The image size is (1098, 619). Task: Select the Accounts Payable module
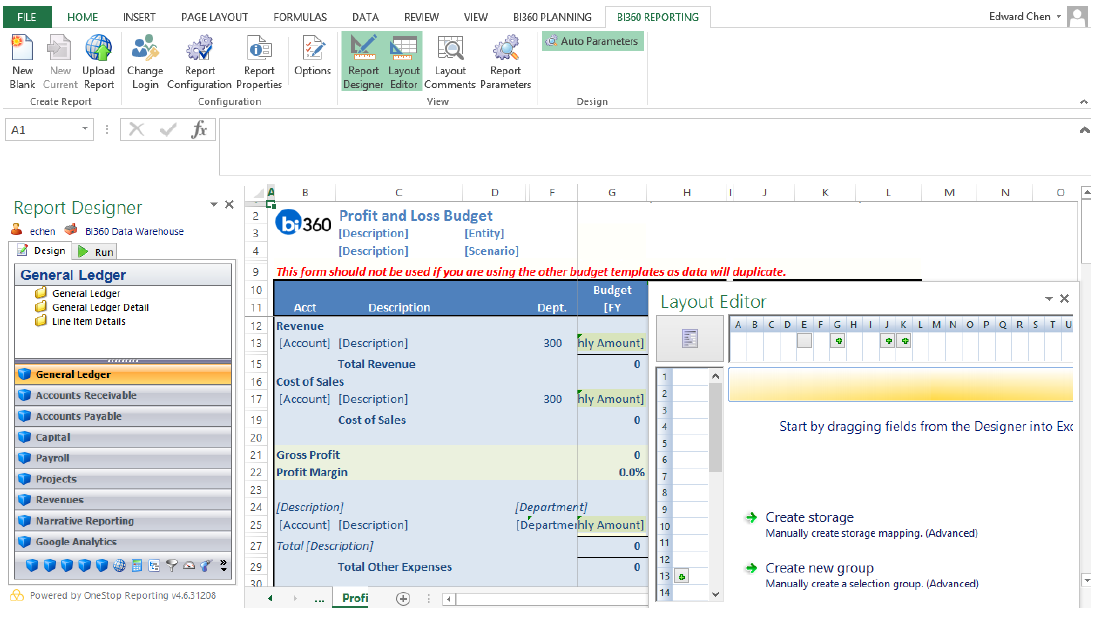coord(123,417)
